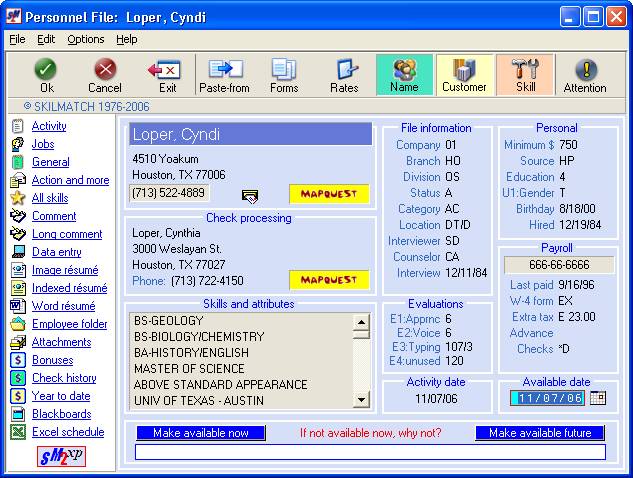The width and height of the screenshot is (633, 478).
Task: Select the Name toolbar button
Action: (x=404, y=75)
